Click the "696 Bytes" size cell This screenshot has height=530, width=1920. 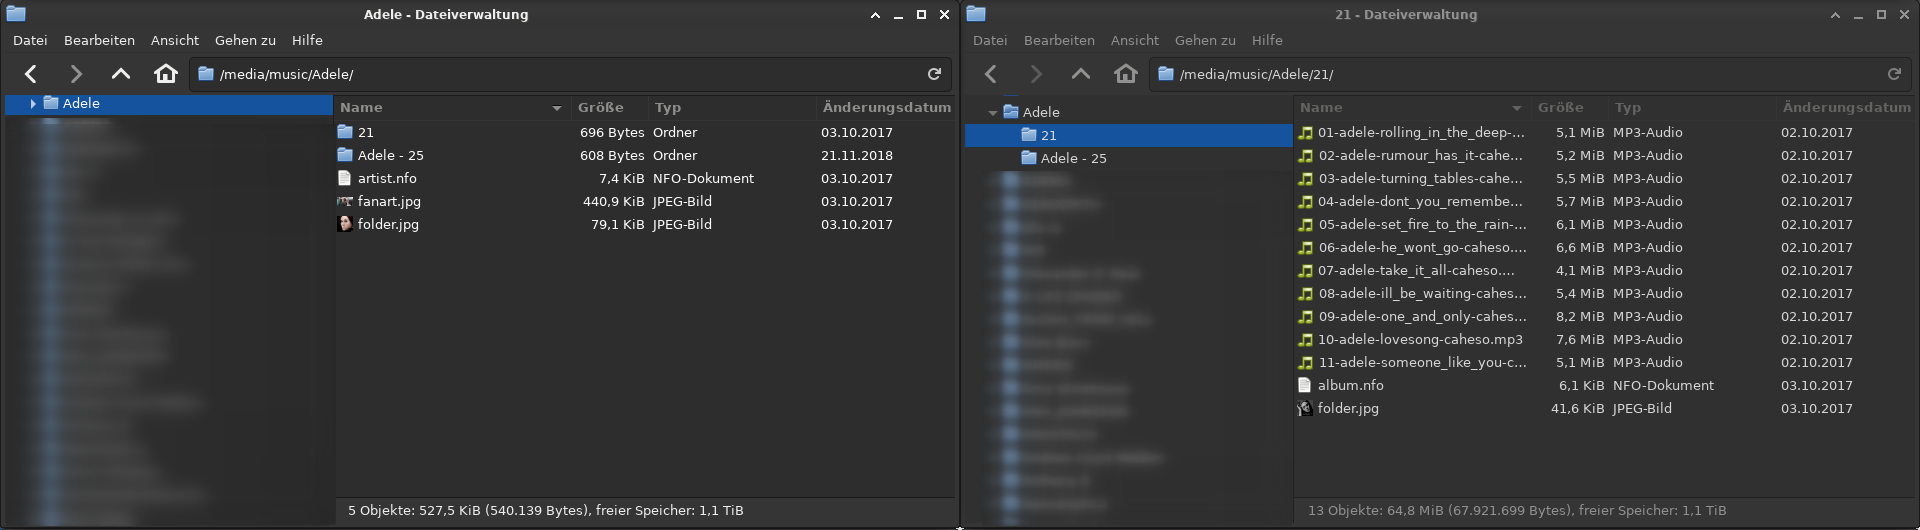(612, 132)
